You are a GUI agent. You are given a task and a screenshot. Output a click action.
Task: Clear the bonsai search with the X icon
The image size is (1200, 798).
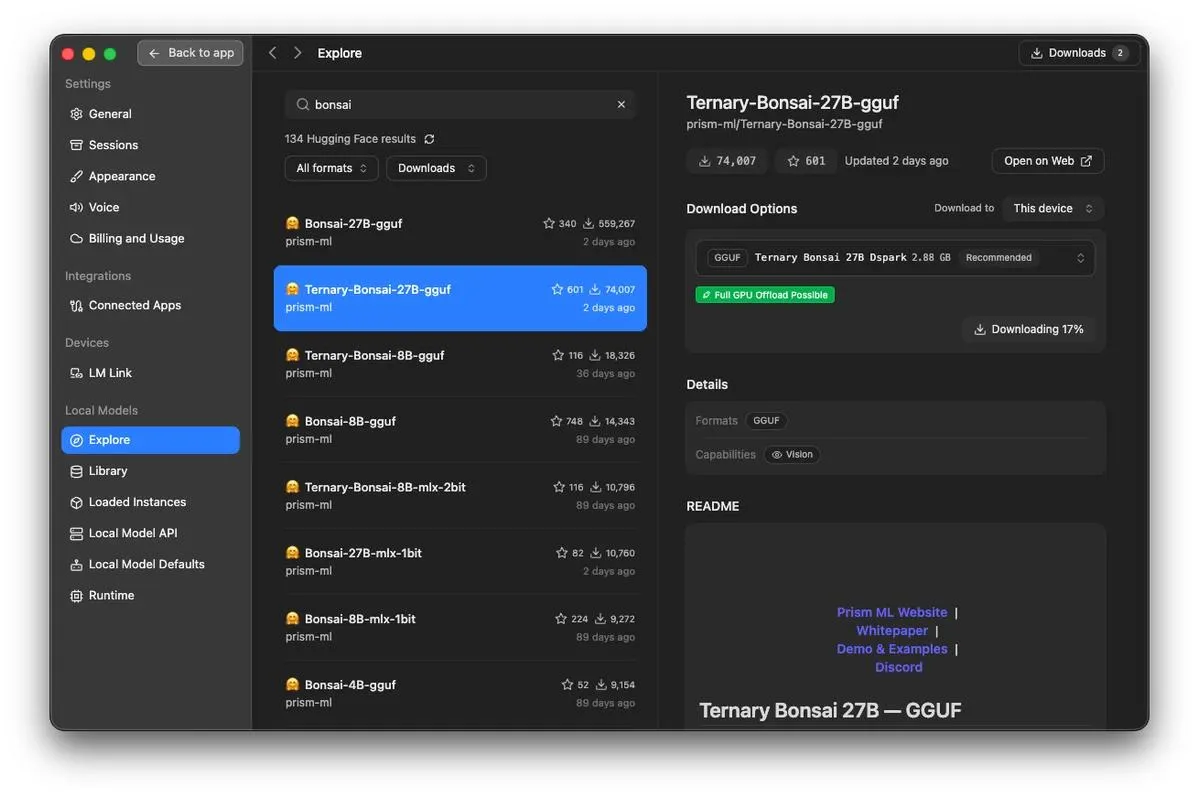pos(621,104)
